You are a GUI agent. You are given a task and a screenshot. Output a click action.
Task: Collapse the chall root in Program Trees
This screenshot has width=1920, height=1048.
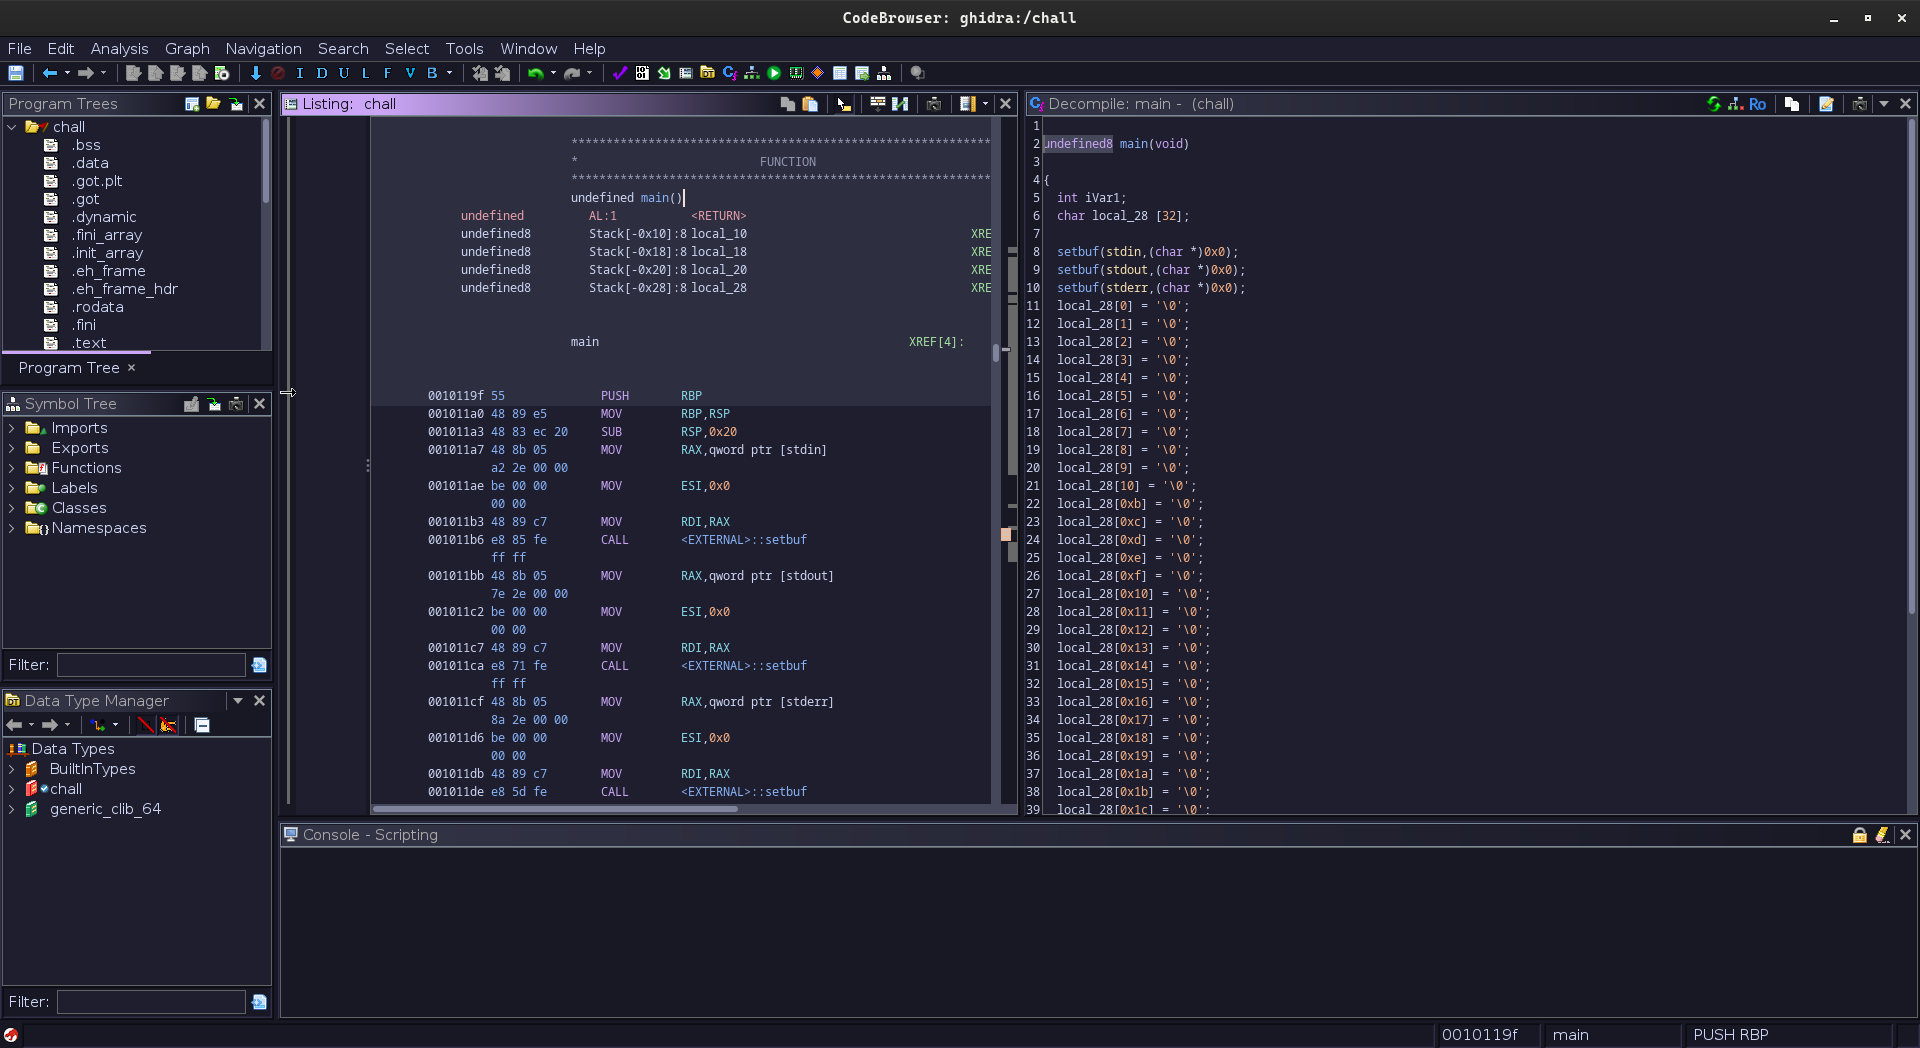(x=12, y=127)
